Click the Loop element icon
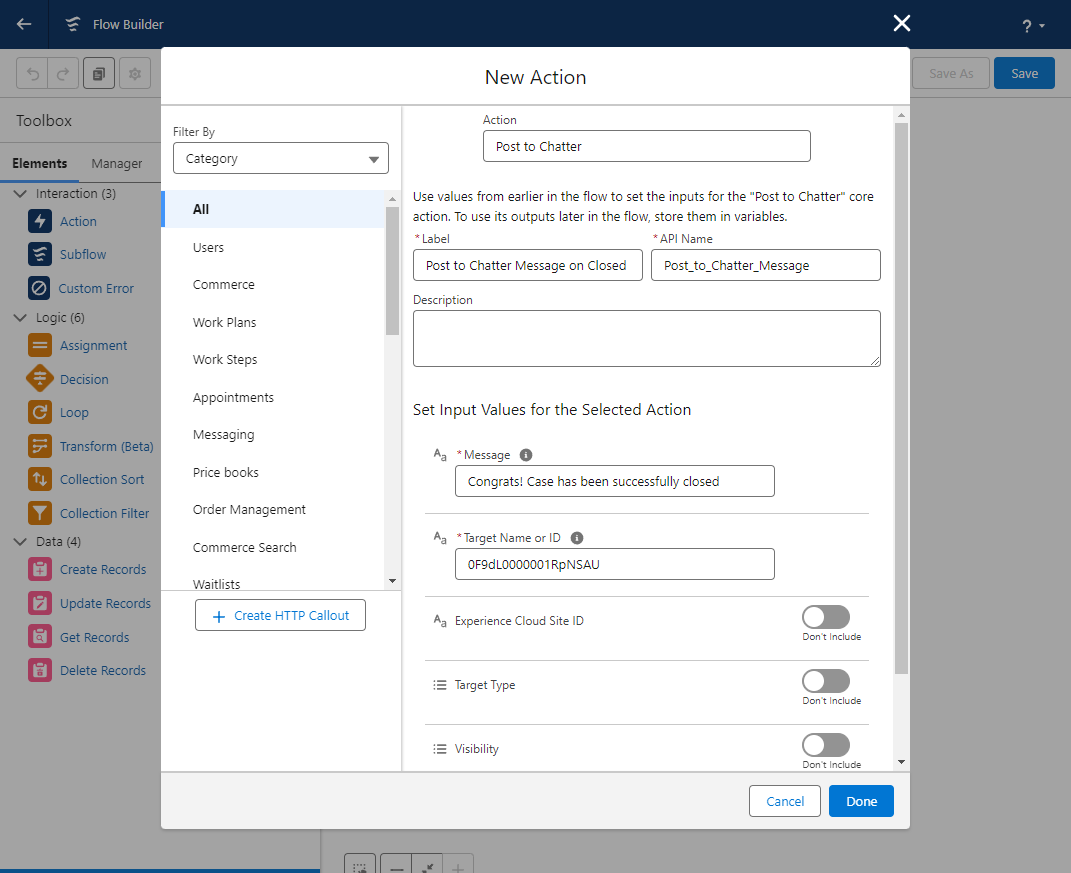The width and height of the screenshot is (1071, 873). coord(40,412)
